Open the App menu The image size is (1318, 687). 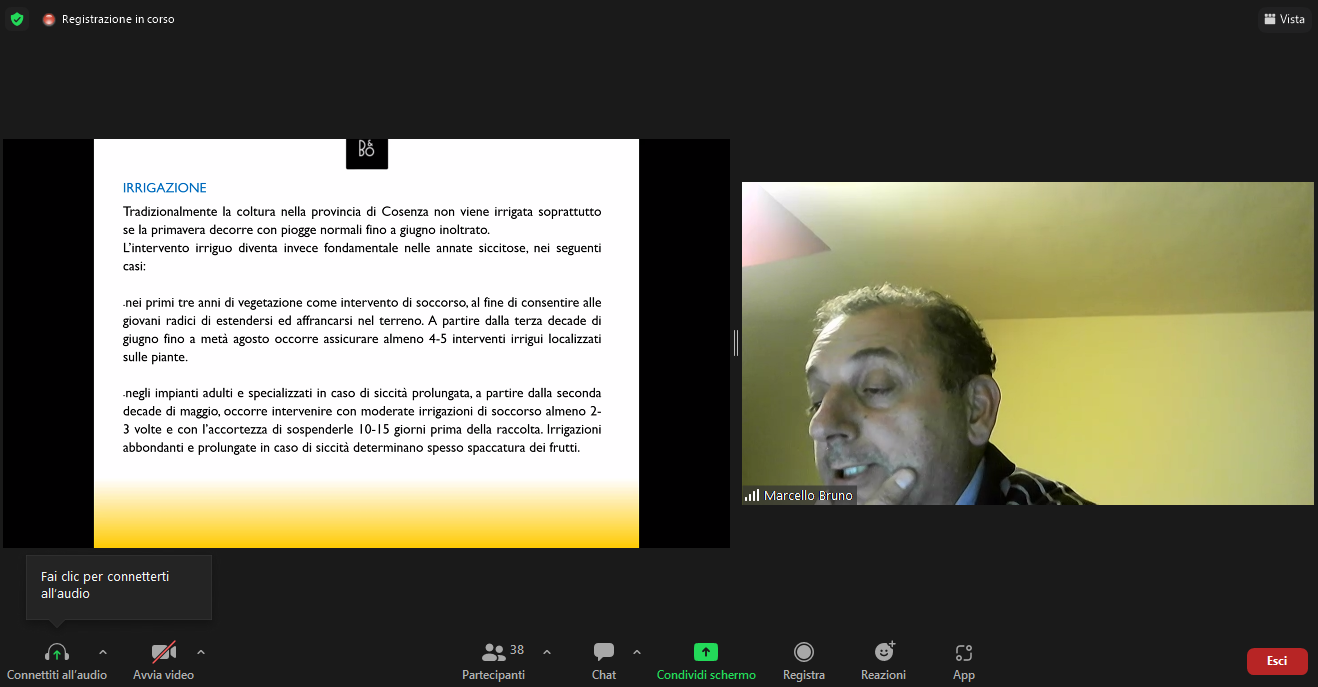point(964,661)
